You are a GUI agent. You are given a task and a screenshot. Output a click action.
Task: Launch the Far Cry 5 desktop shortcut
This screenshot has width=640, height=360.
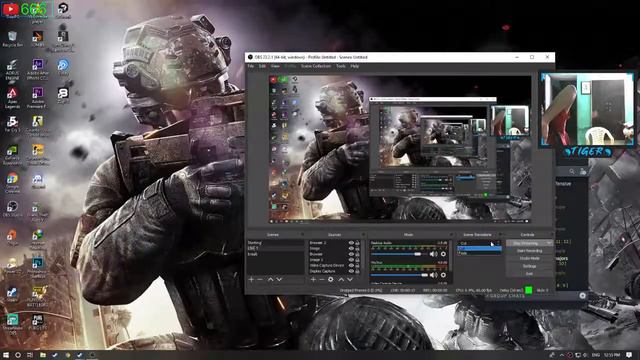[x=12, y=124]
